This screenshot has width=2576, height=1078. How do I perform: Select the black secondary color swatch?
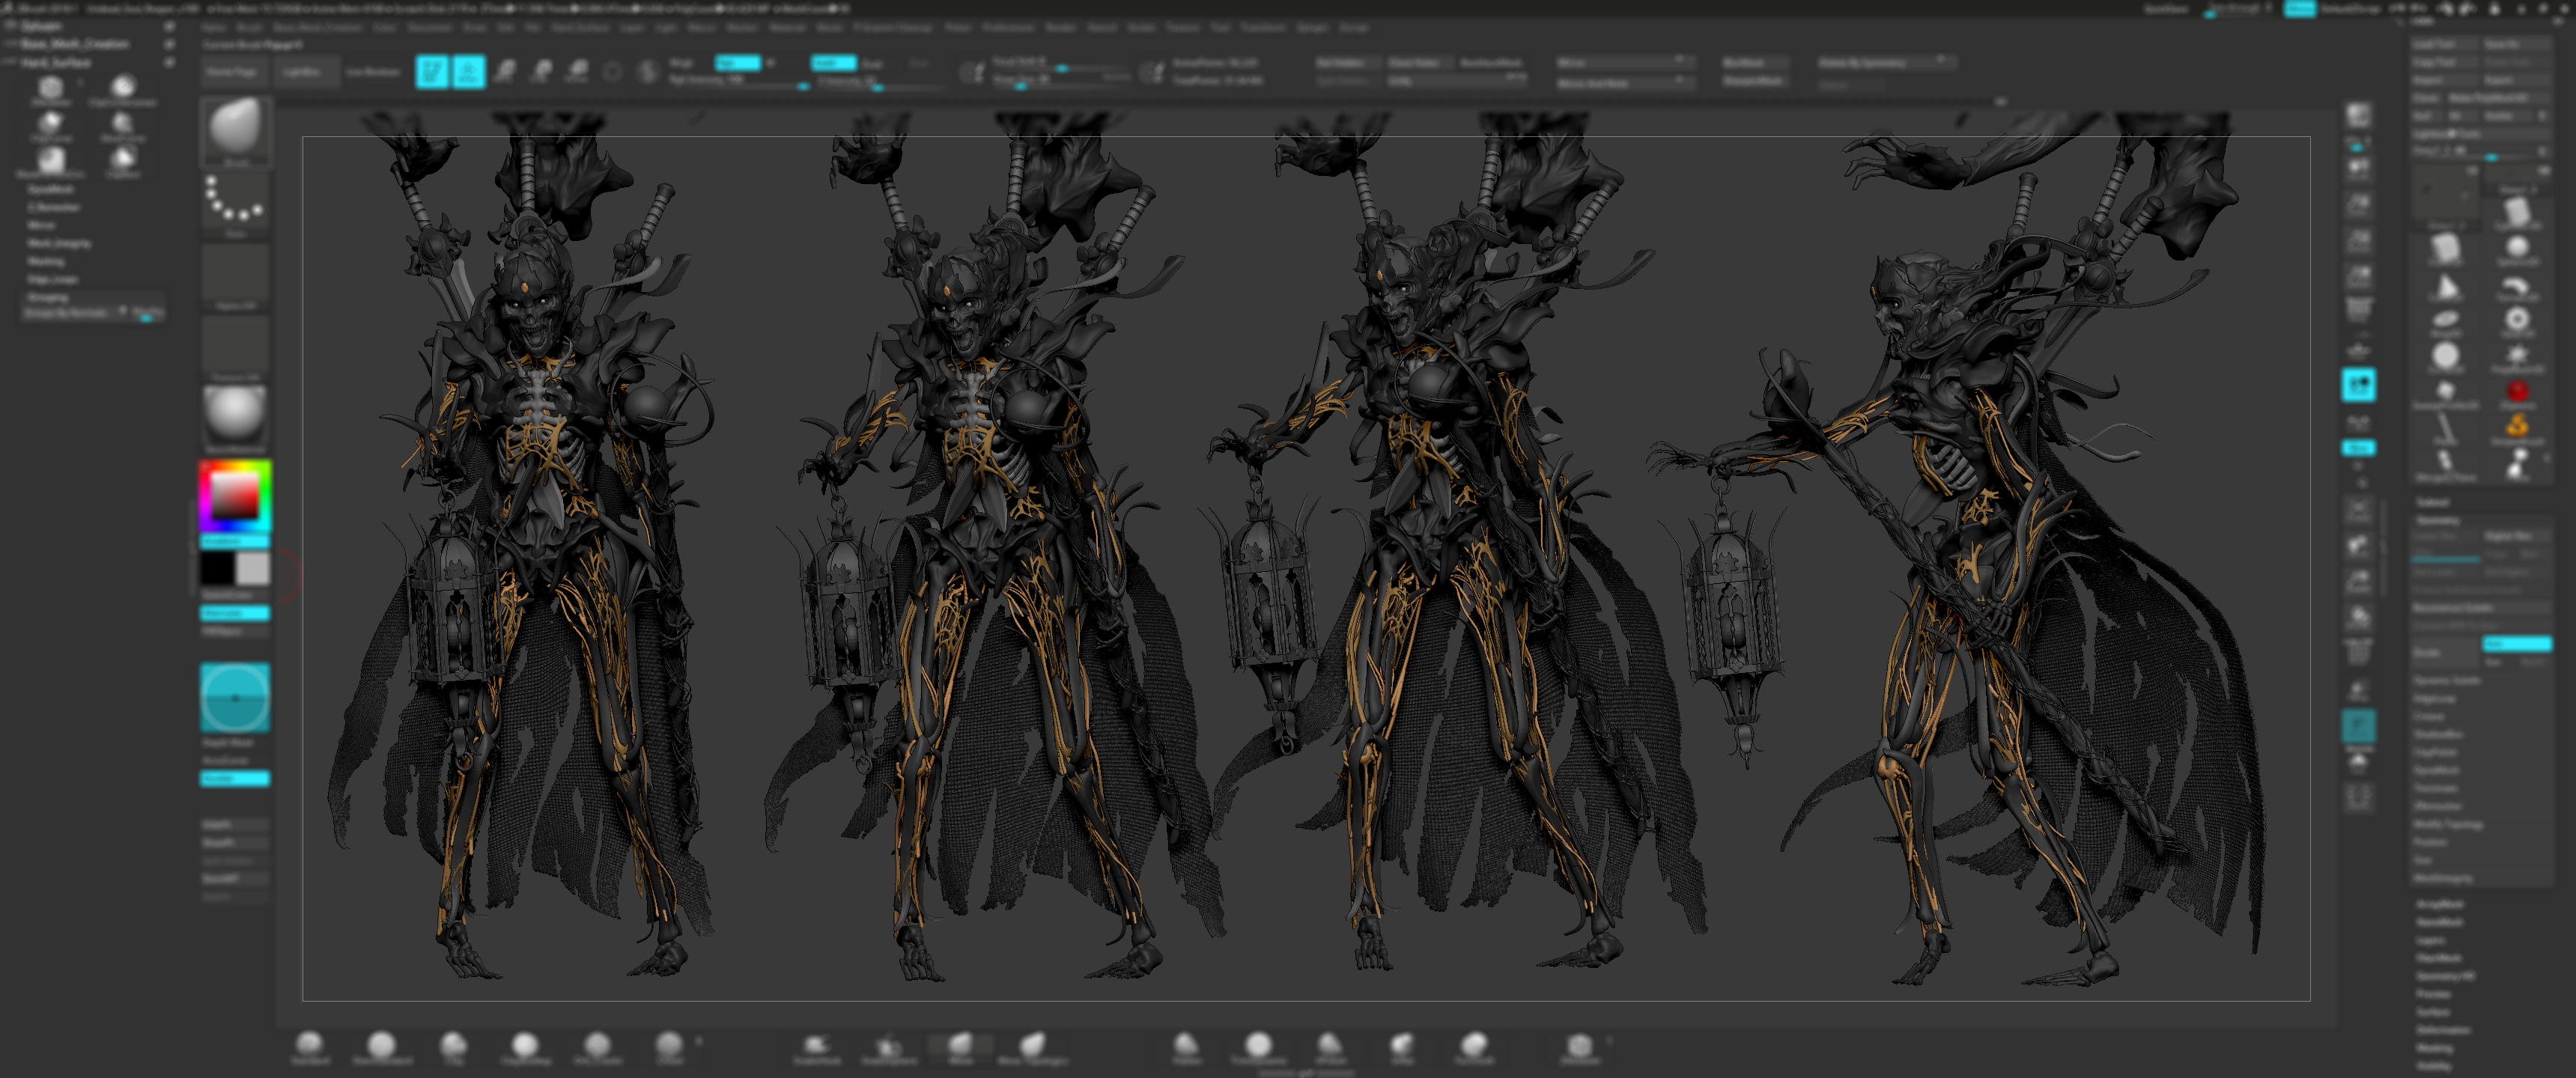pos(217,568)
